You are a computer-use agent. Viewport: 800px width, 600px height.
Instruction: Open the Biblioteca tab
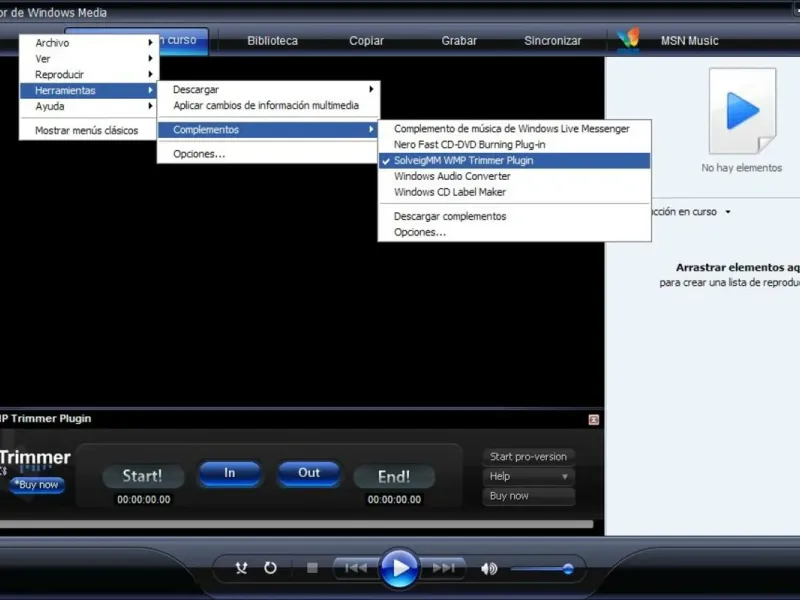pyautogui.click(x=272, y=41)
